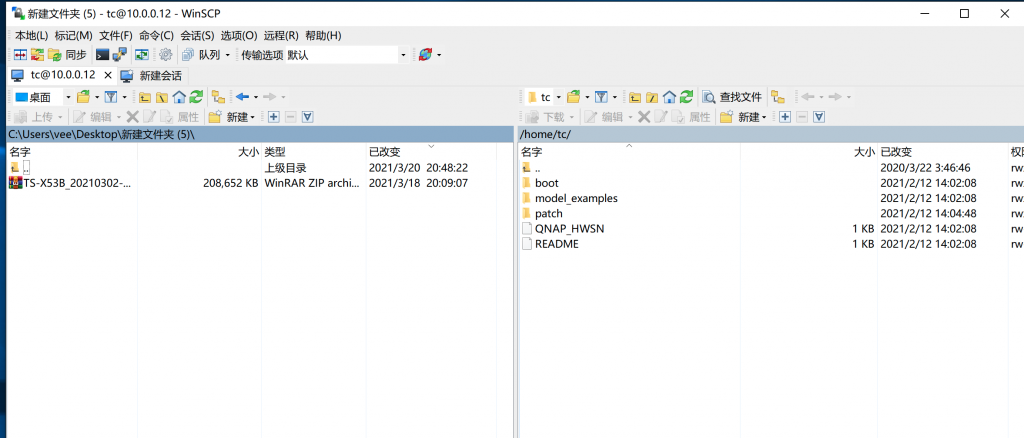The width and height of the screenshot is (1024, 438).
Task: Toggle the local panel directory tree icon
Action: click(219, 97)
